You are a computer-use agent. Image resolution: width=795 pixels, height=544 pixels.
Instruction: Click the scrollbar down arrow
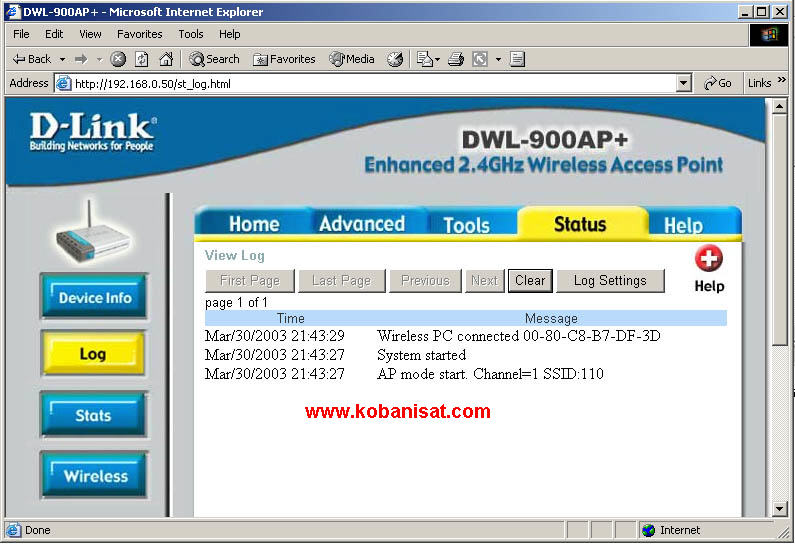point(779,508)
